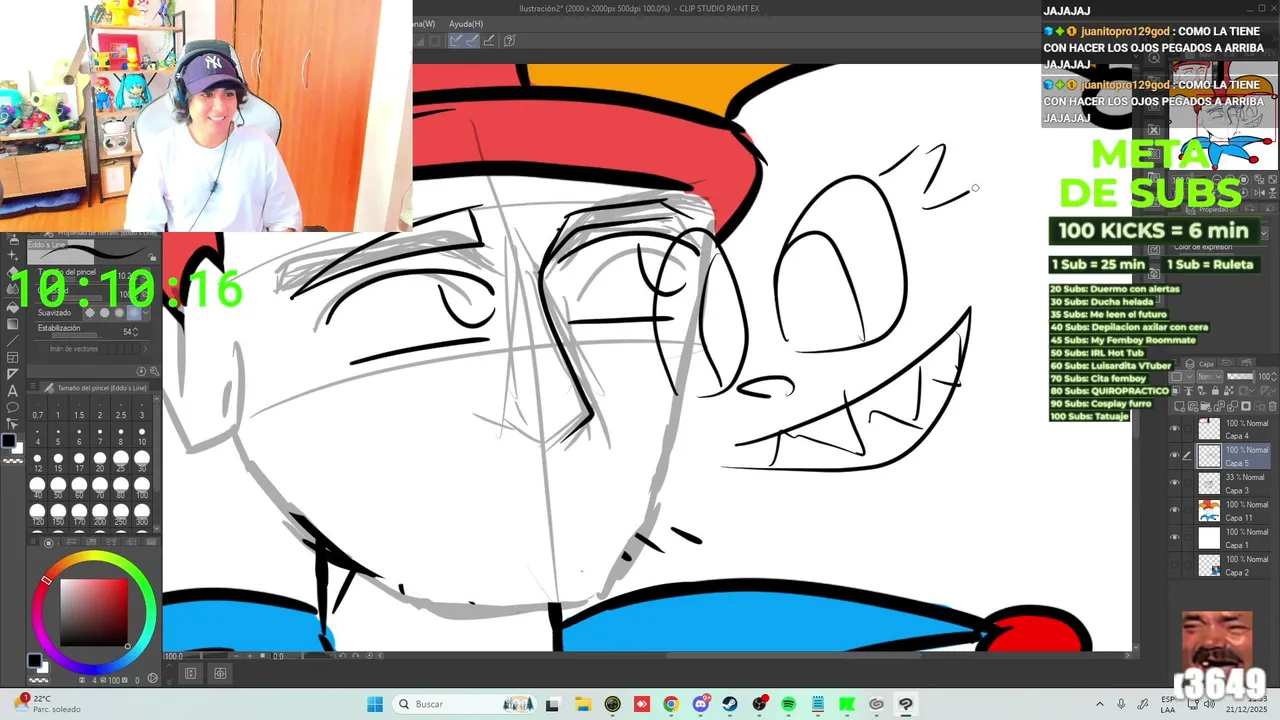
Task: Pick a shade in the color square
Action: pos(93,611)
